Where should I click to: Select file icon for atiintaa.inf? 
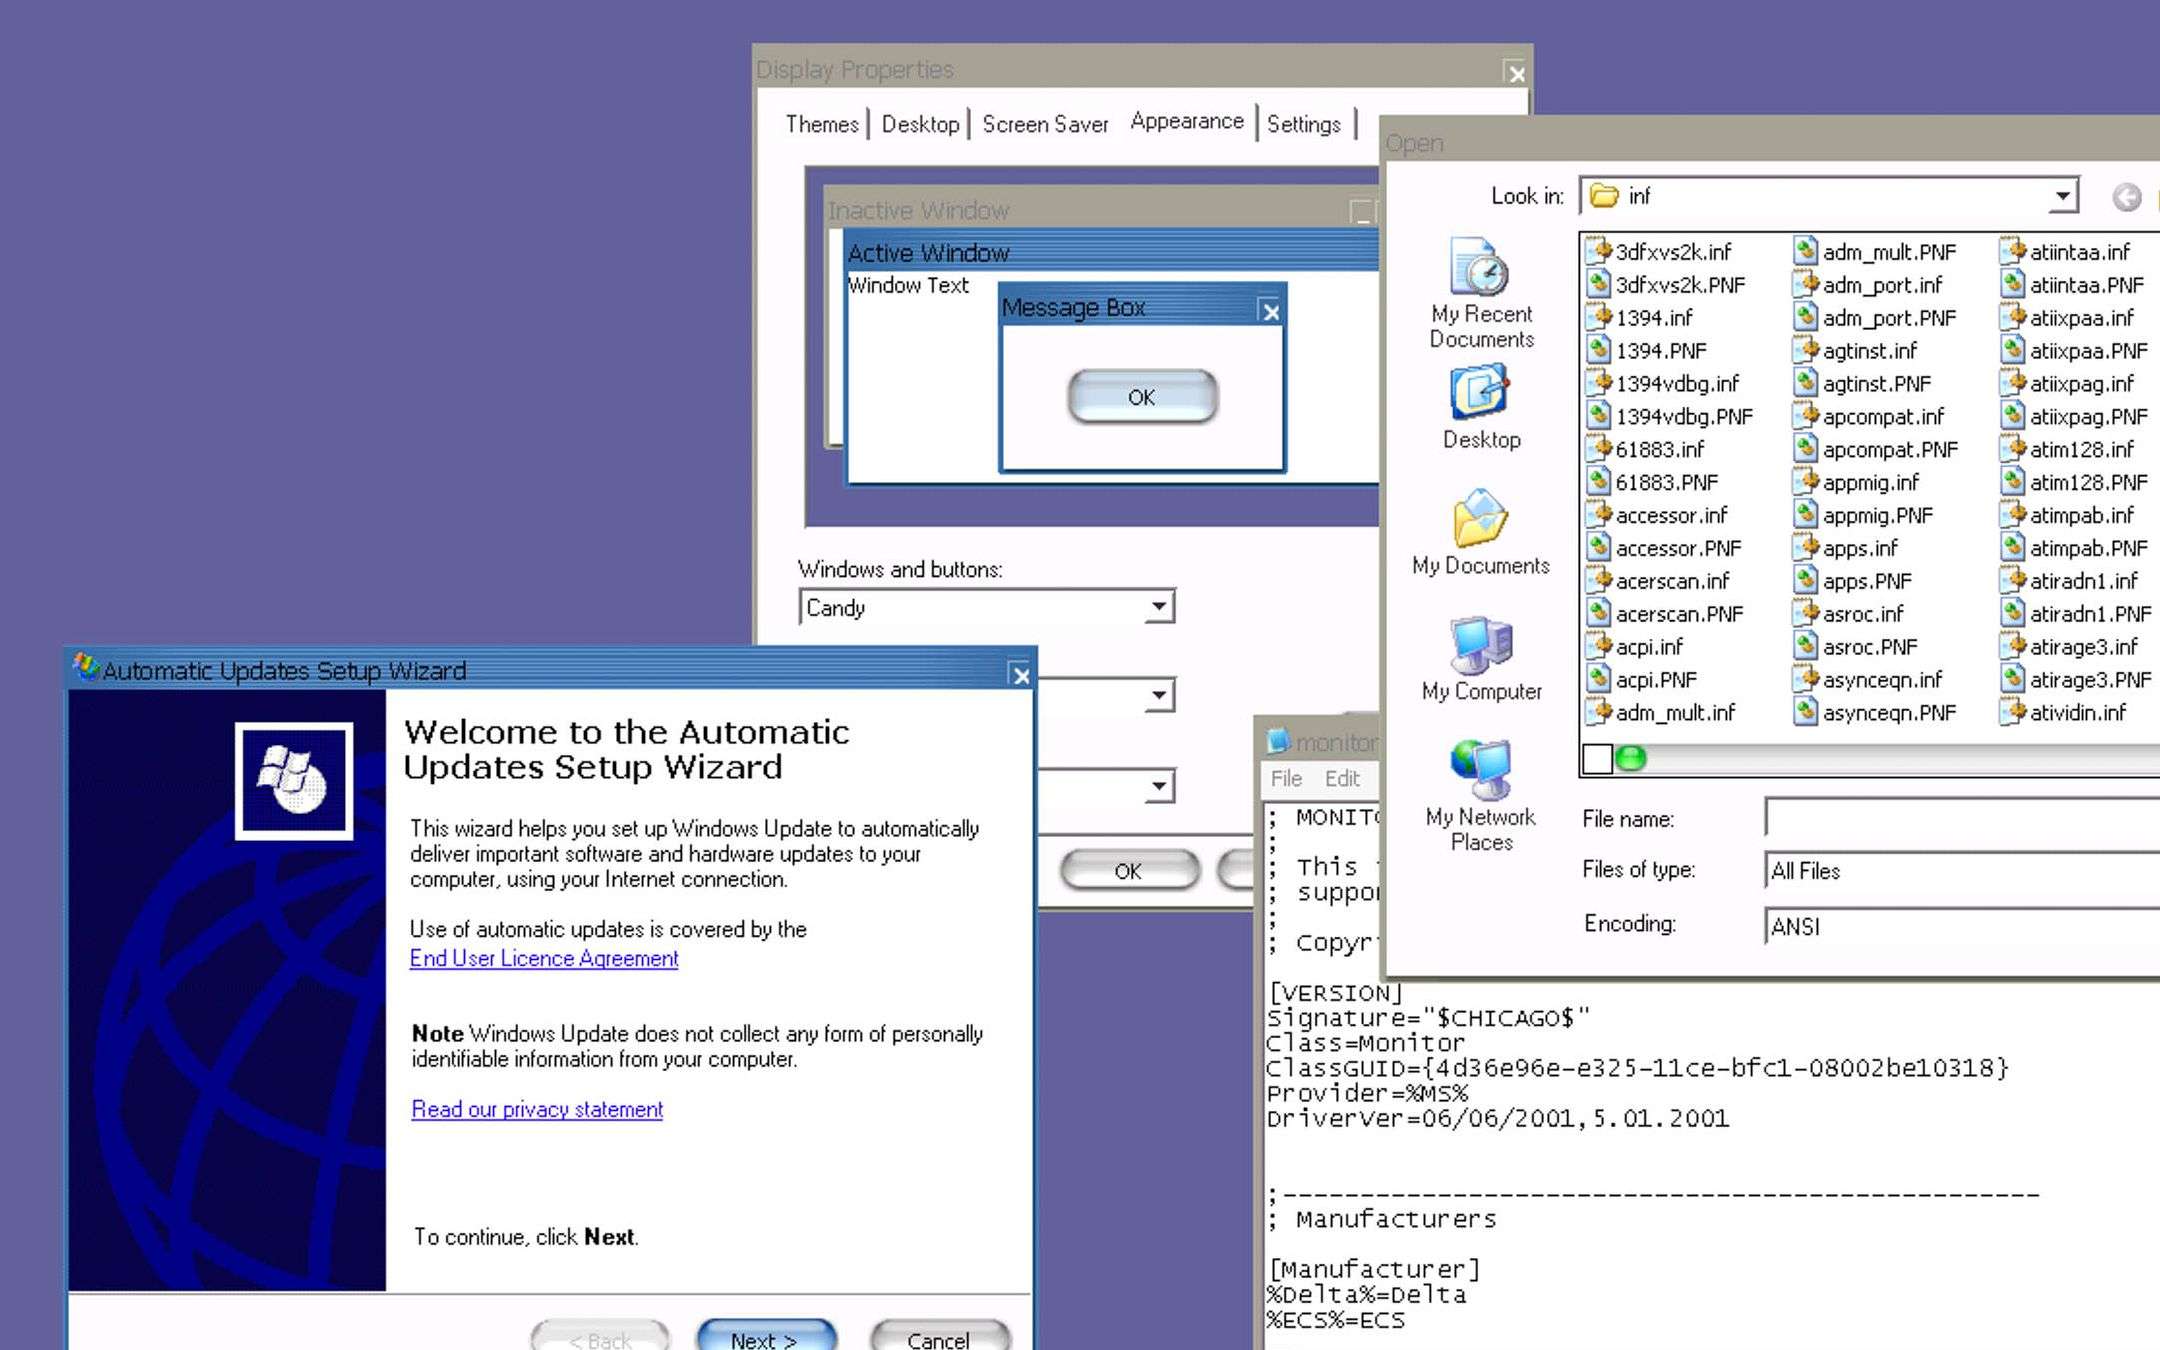[x=2012, y=251]
